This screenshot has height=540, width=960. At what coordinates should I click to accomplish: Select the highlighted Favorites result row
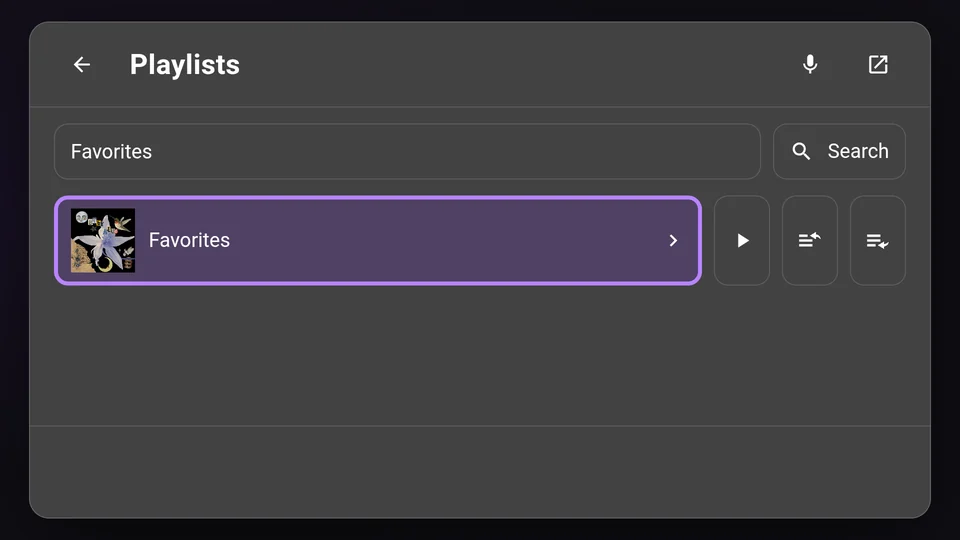point(378,241)
